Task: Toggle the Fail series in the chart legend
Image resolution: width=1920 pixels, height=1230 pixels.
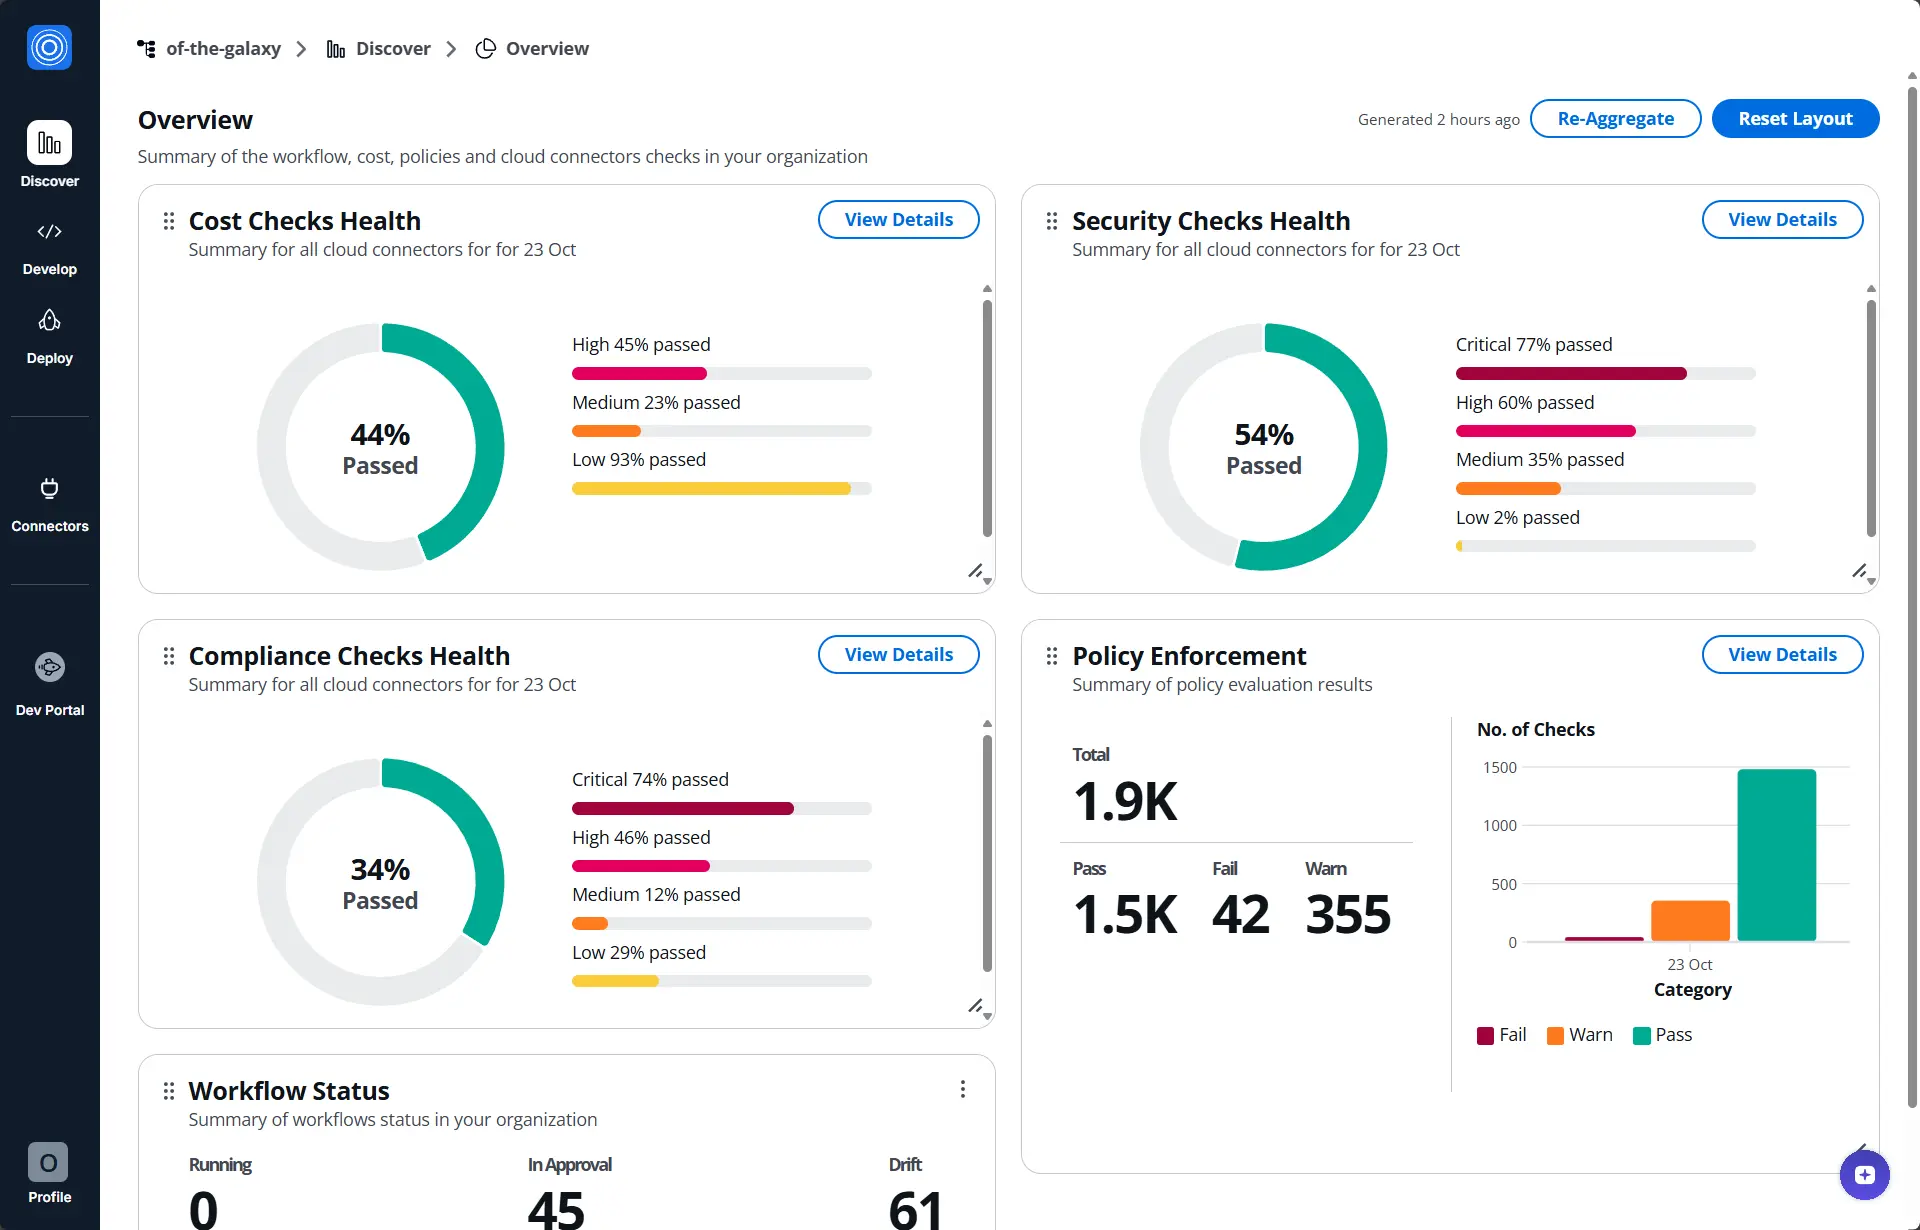Action: pyautogui.click(x=1501, y=1035)
